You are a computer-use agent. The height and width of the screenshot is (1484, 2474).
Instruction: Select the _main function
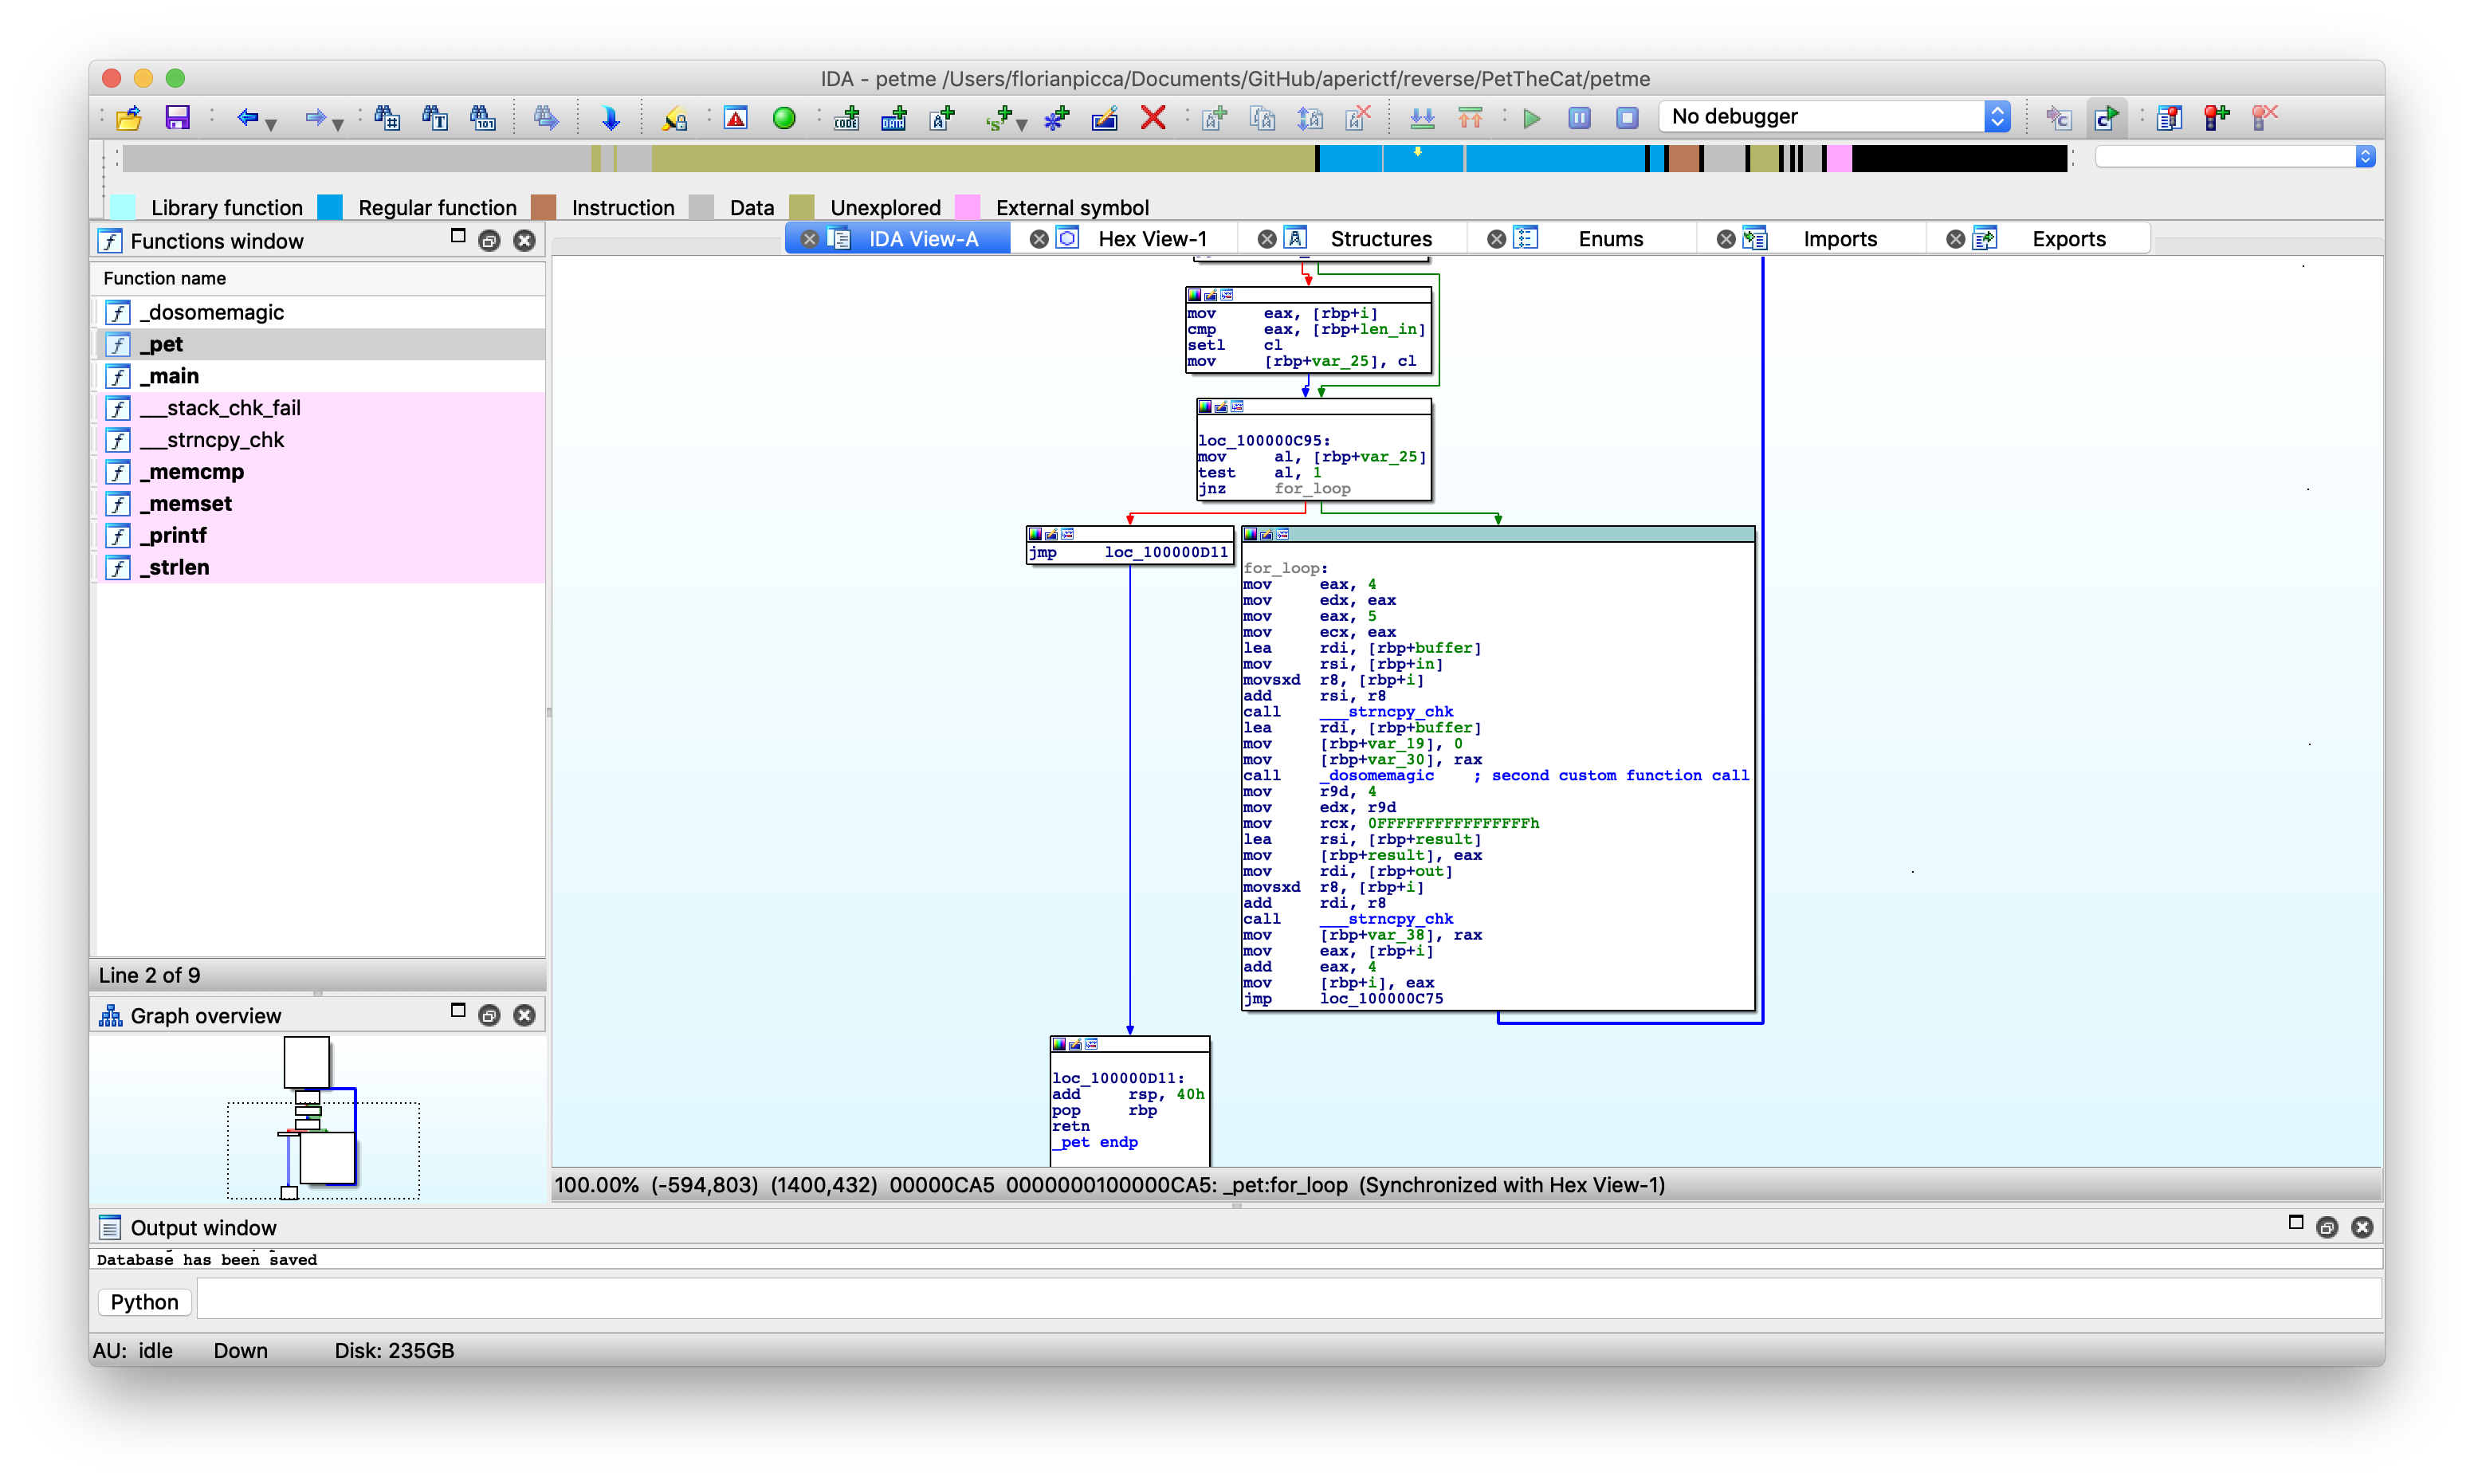point(320,376)
